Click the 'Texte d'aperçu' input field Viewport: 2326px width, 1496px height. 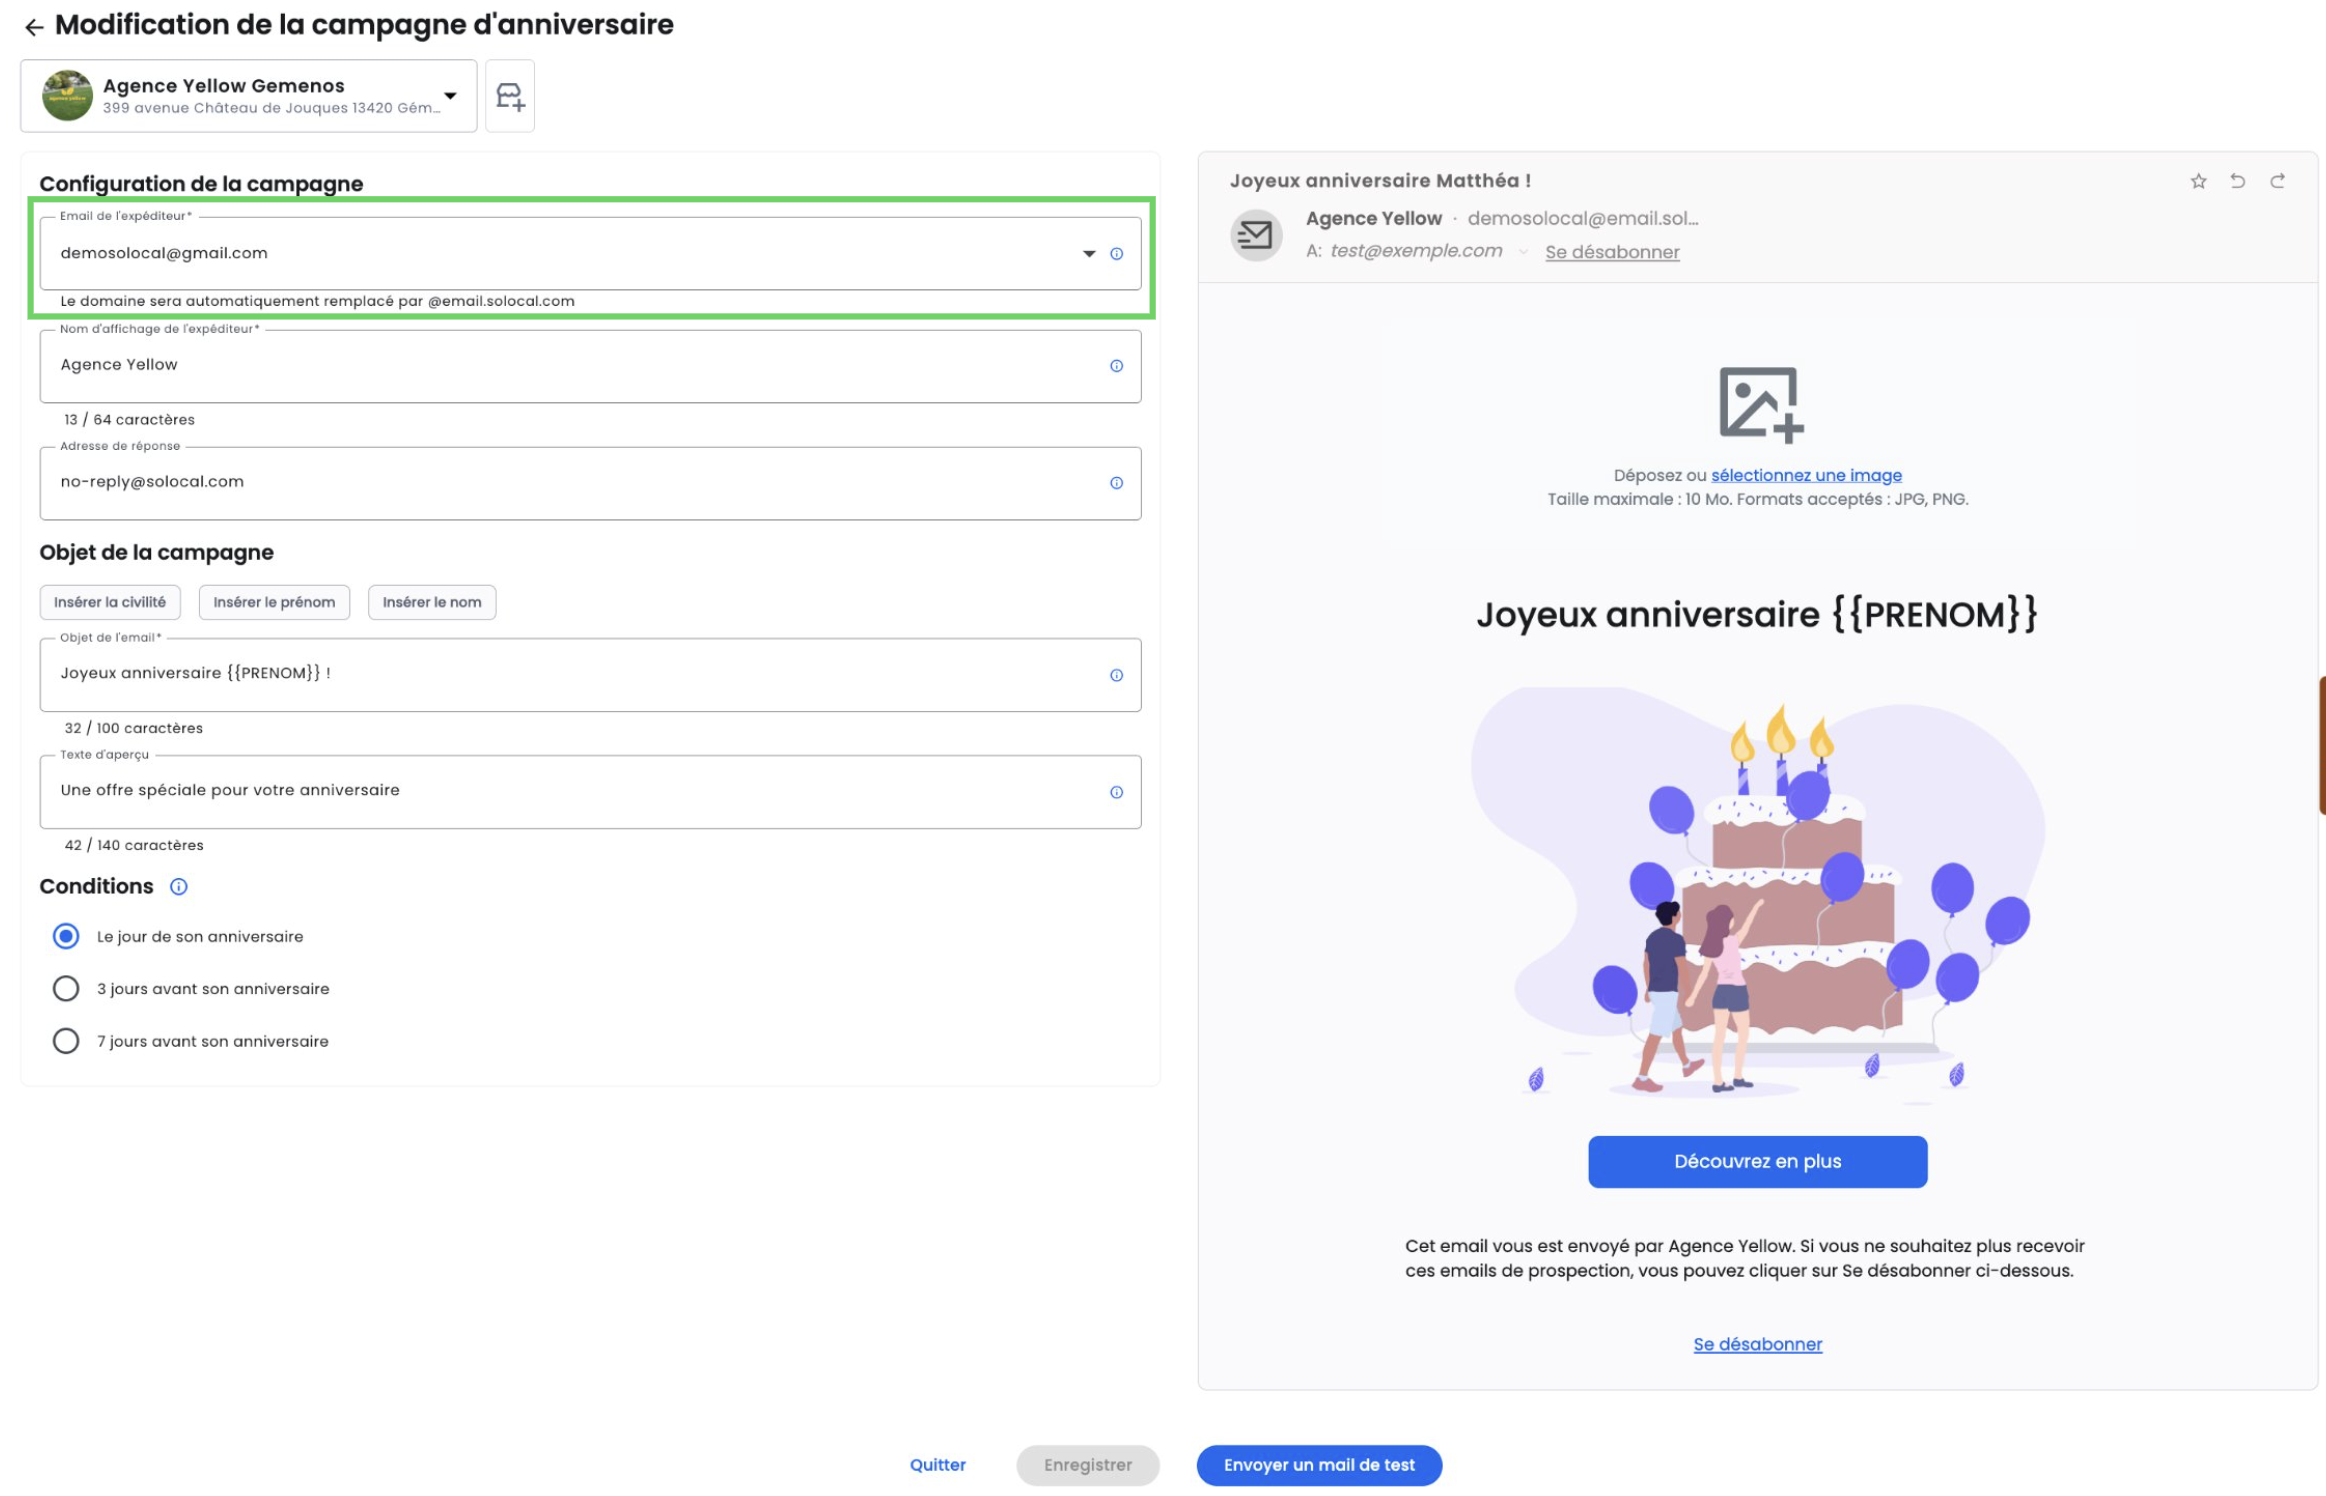tap(590, 792)
